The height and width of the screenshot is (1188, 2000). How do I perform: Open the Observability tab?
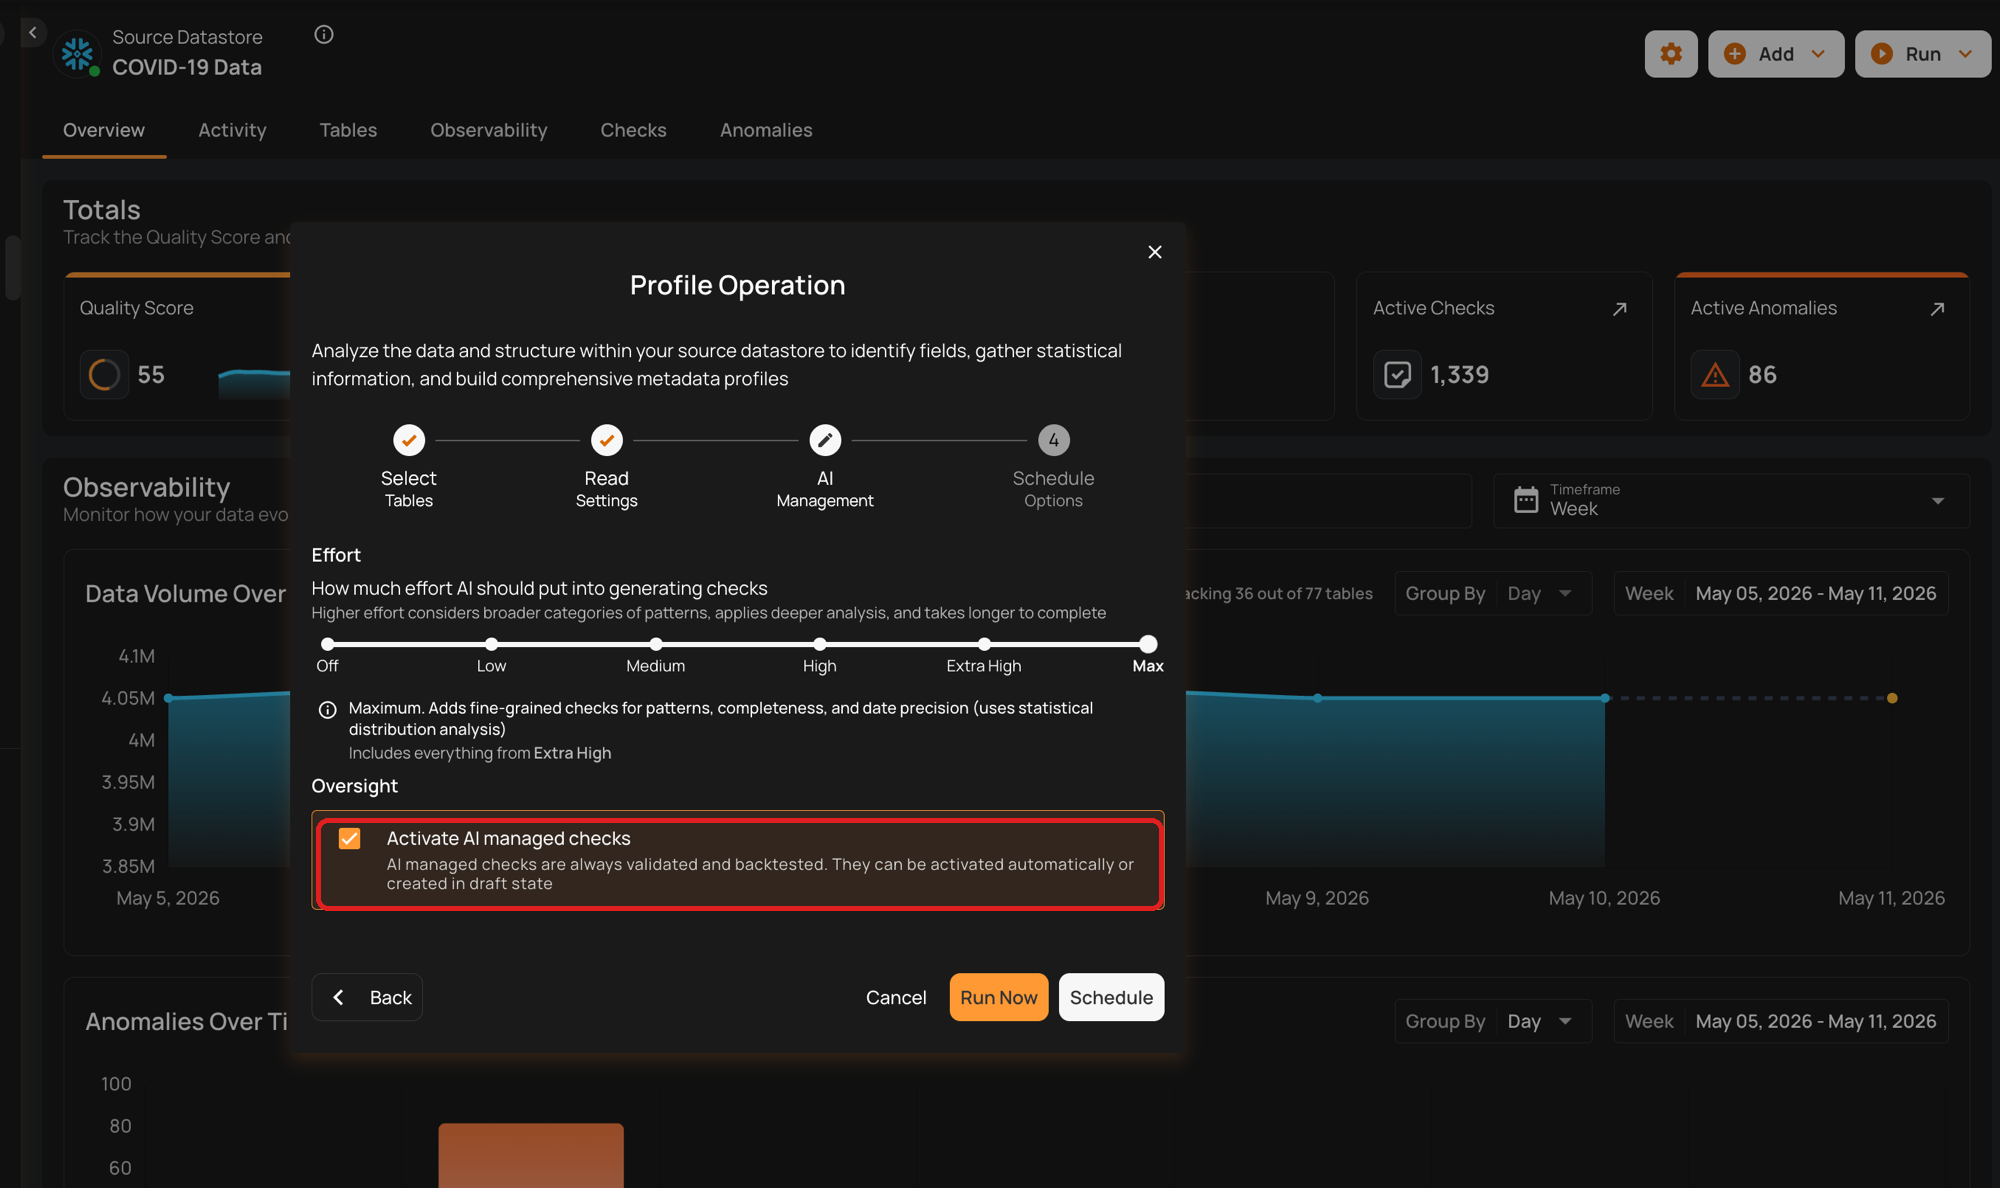pos(489,130)
